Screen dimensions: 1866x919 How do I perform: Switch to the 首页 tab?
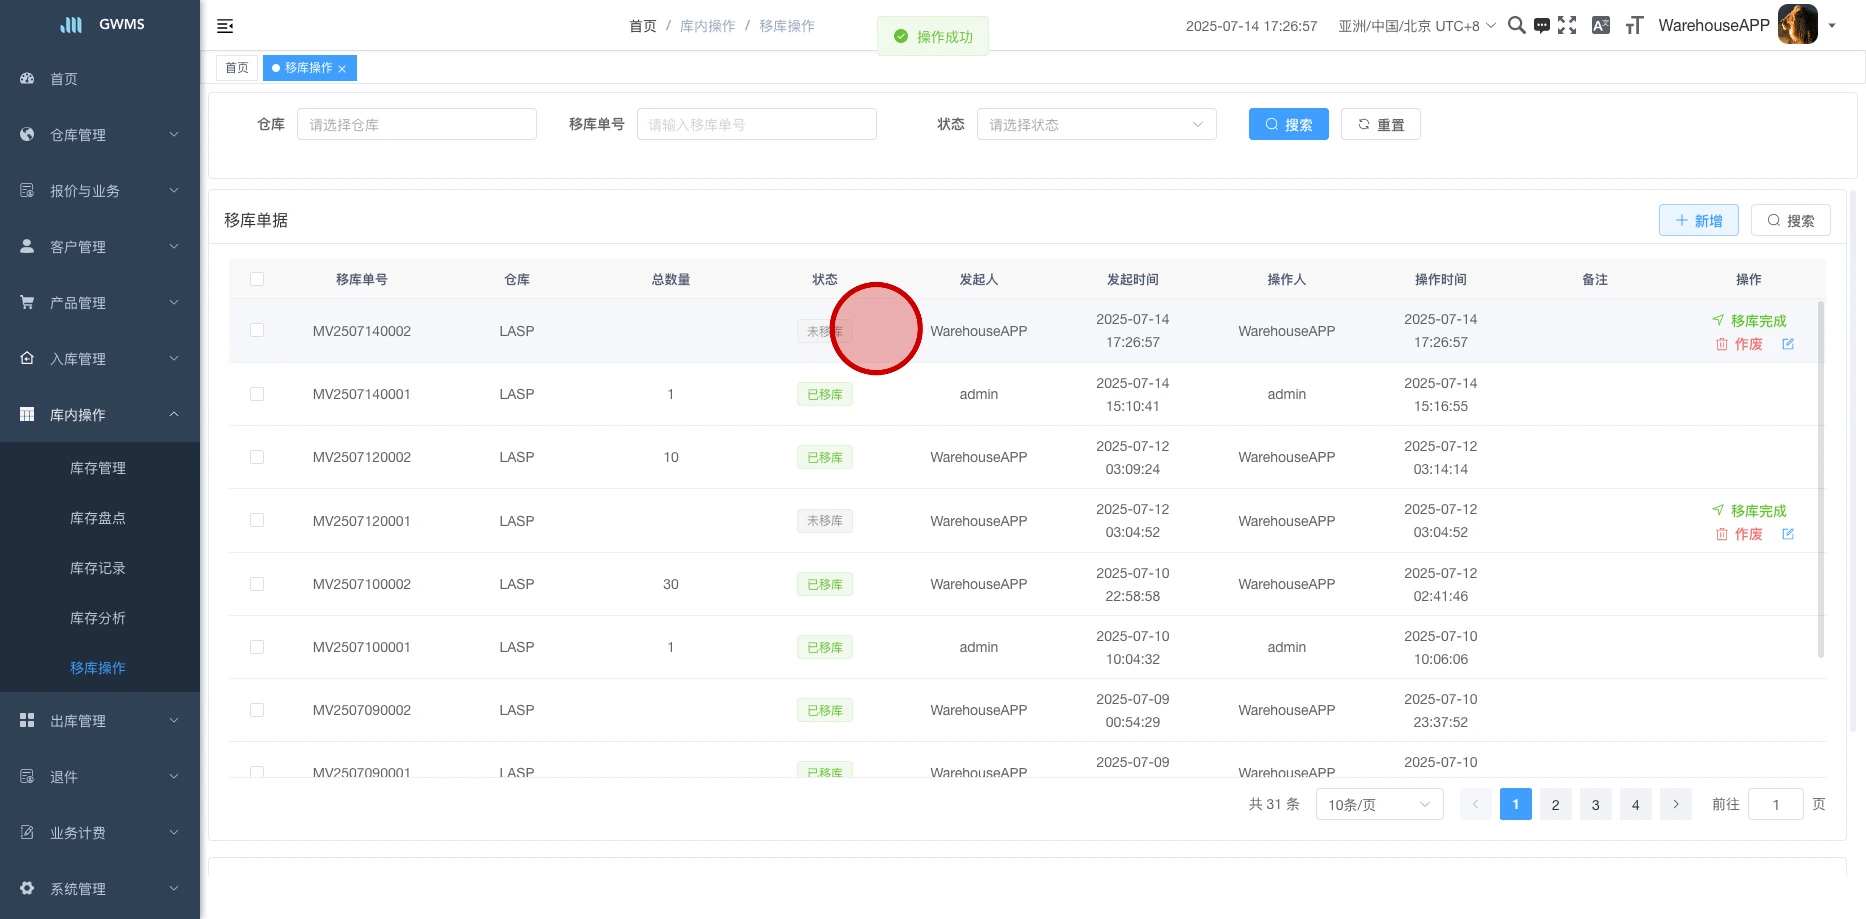click(237, 68)
